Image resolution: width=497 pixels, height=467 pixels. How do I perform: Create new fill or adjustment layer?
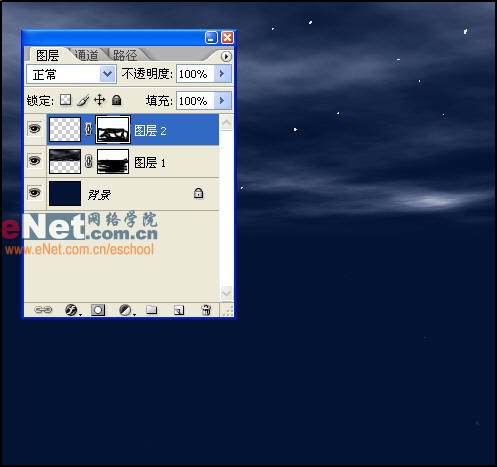click(x=126, y=310)
